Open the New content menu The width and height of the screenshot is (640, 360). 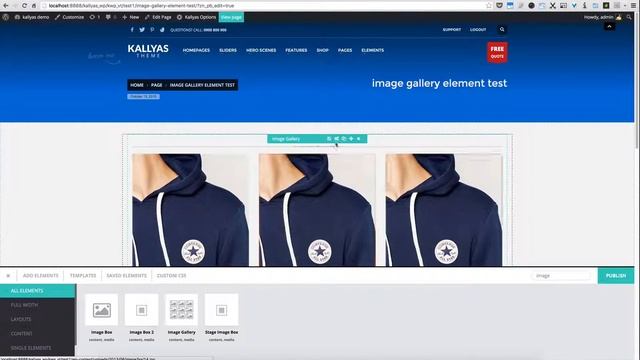131,17
